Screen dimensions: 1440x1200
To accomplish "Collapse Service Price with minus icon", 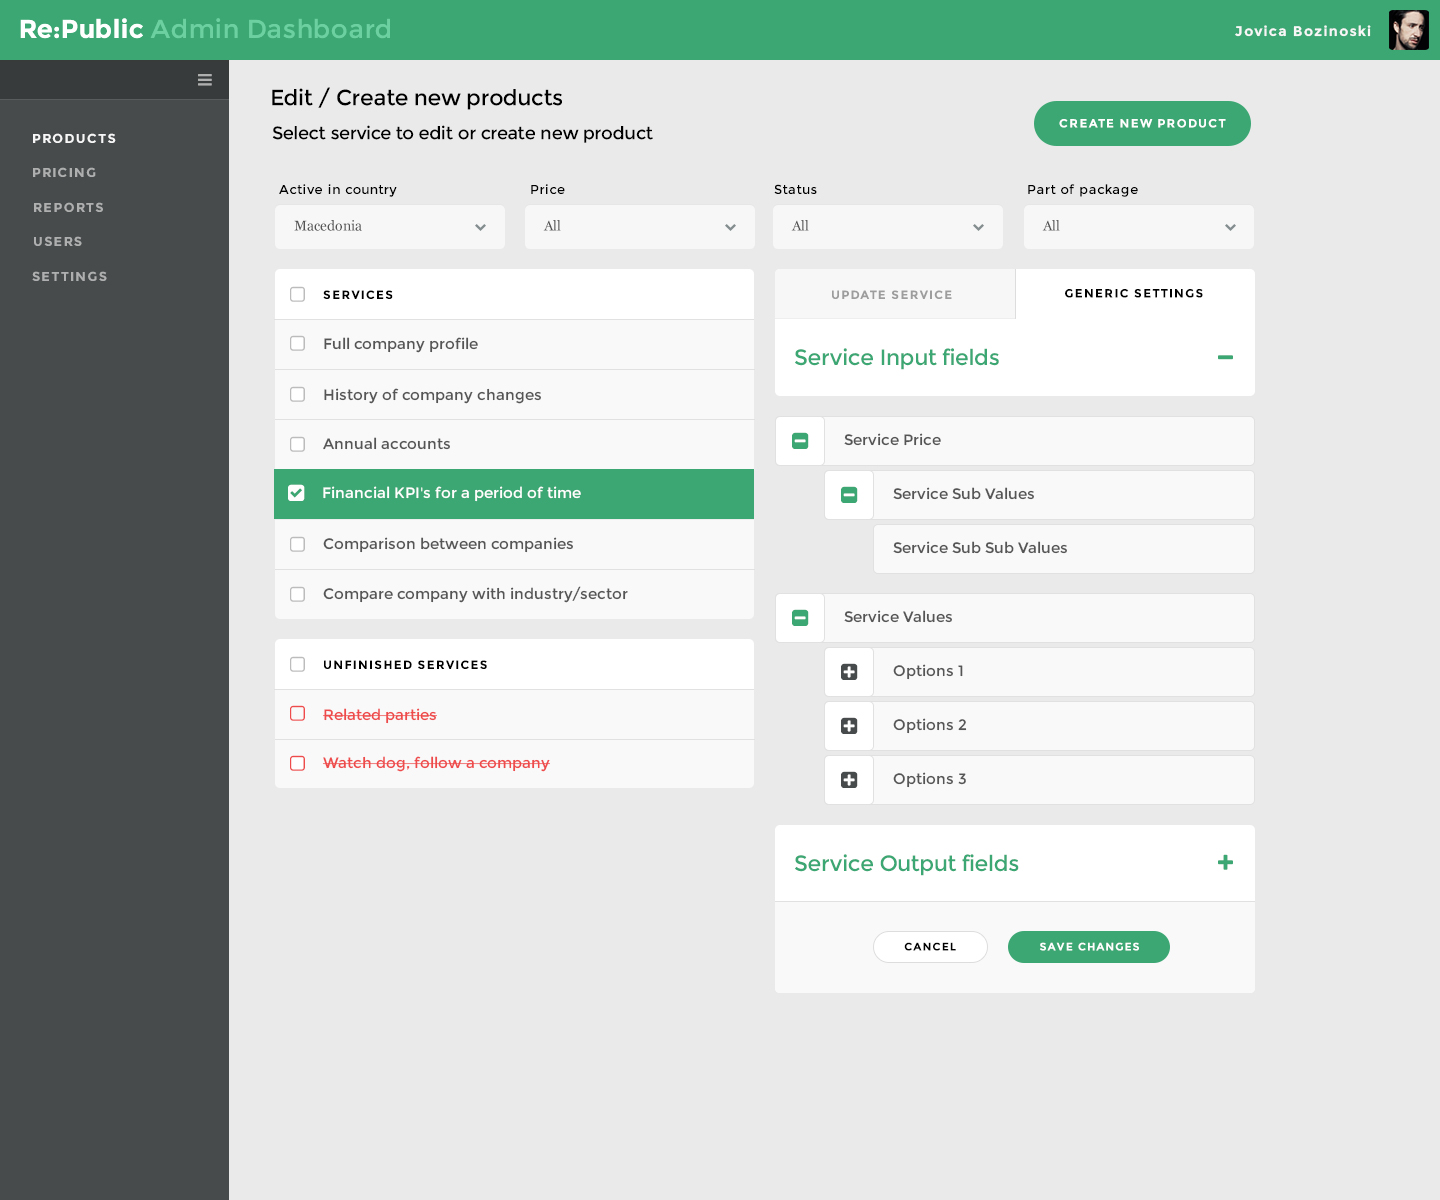I will (x=800, y=441).
